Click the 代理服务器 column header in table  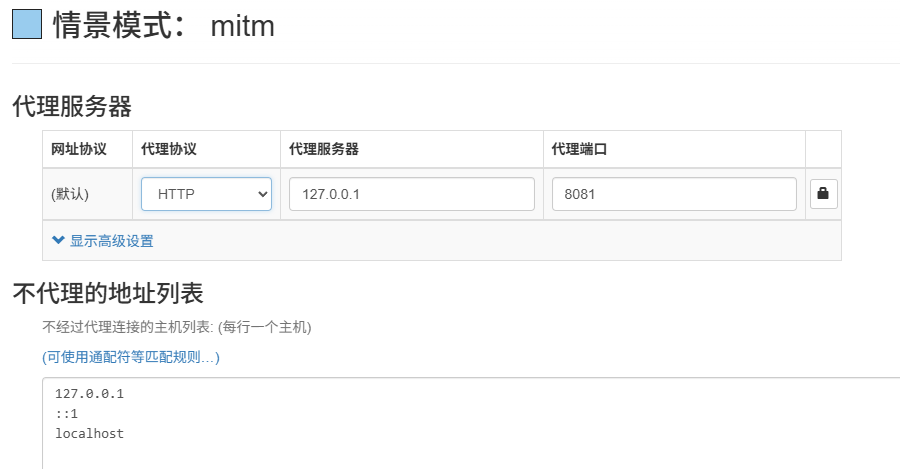(x=324, y=149)
